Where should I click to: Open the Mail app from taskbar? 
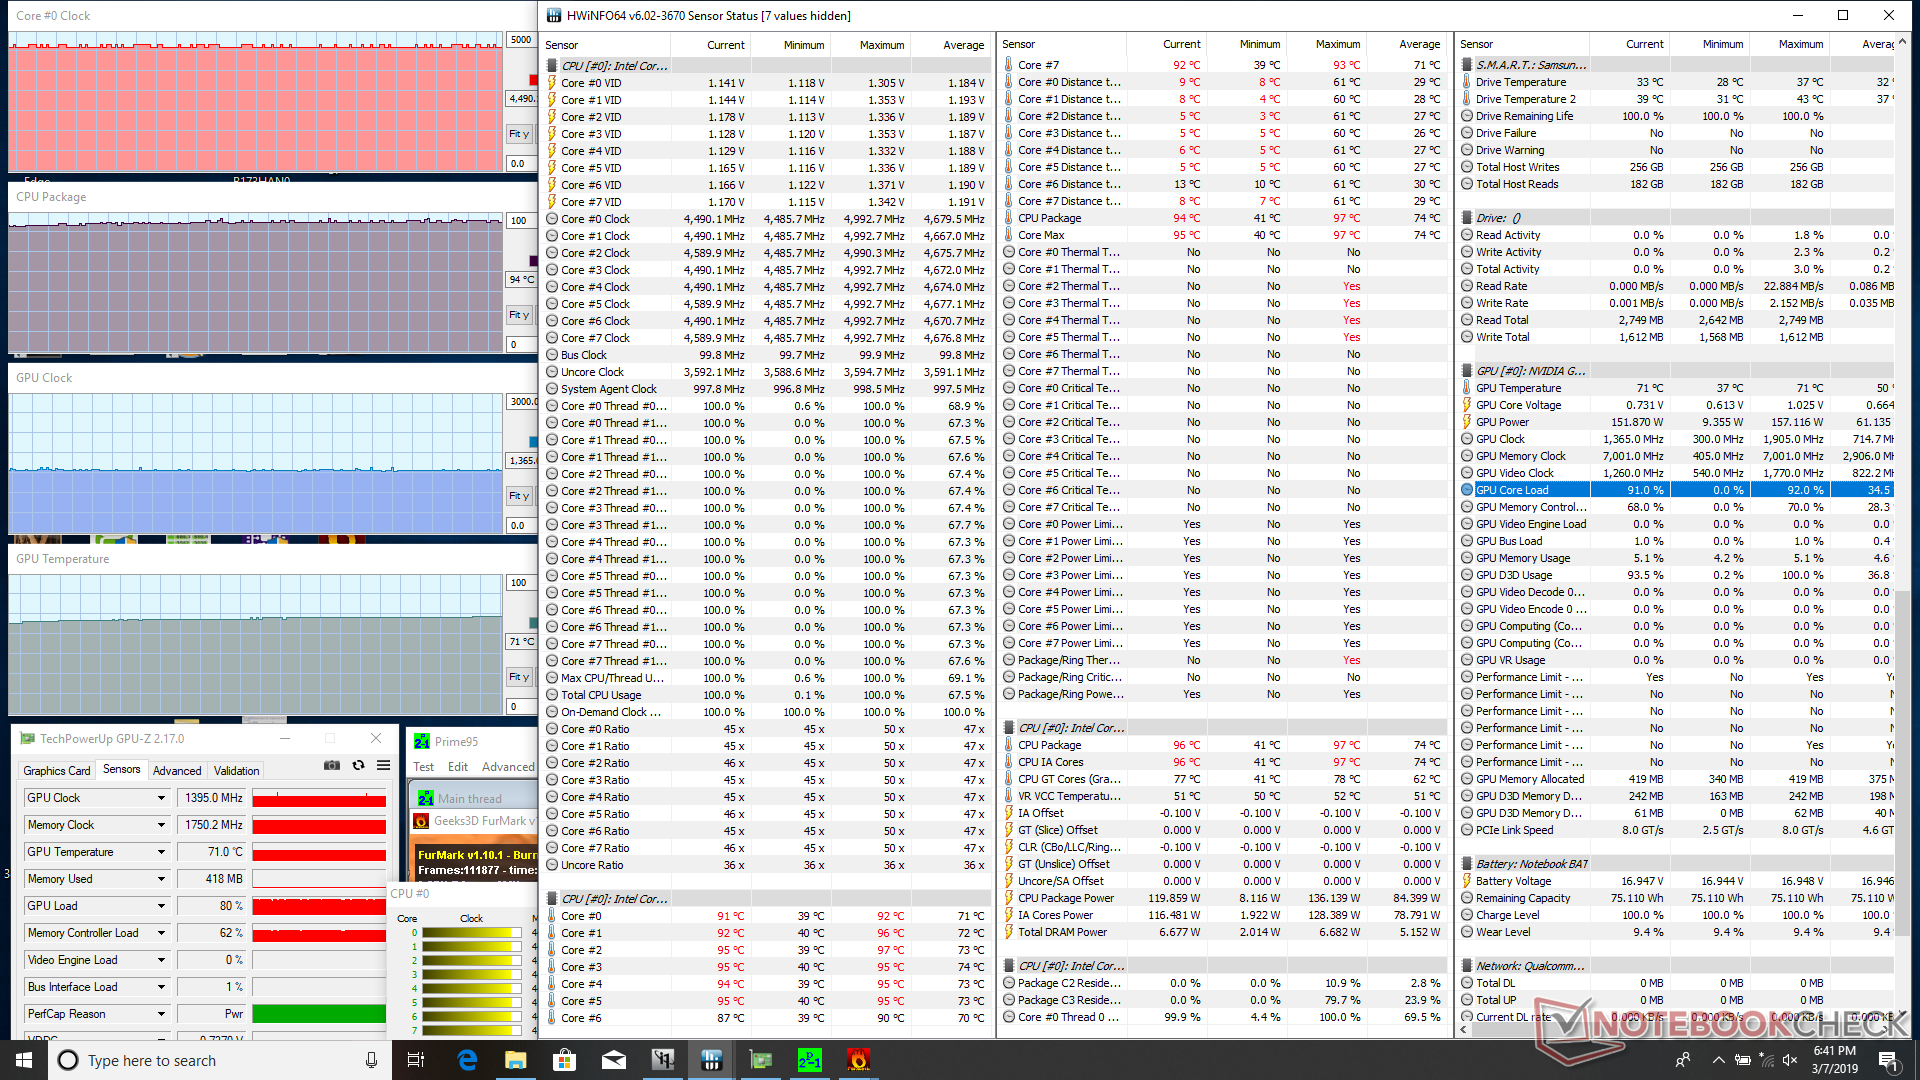(x=613, y=1060)
